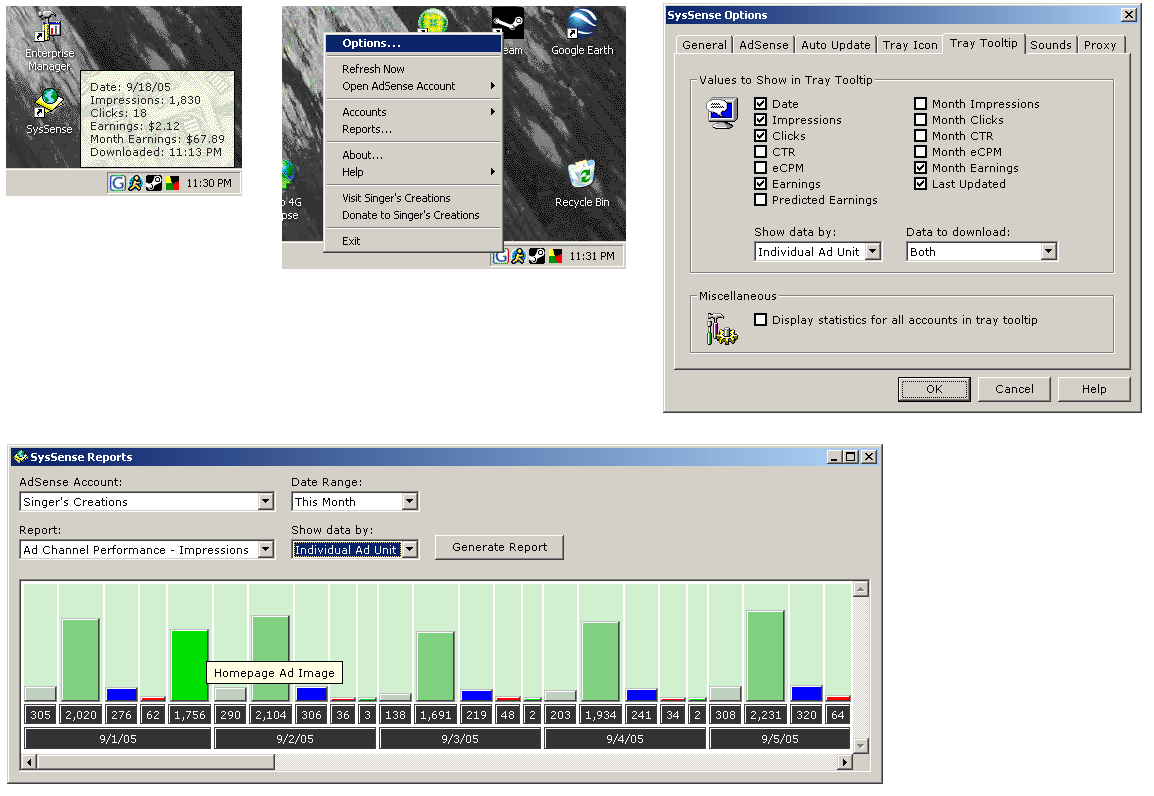Switch to the Auto Update tab
The image size is (1154, 796).
(835, 45)
